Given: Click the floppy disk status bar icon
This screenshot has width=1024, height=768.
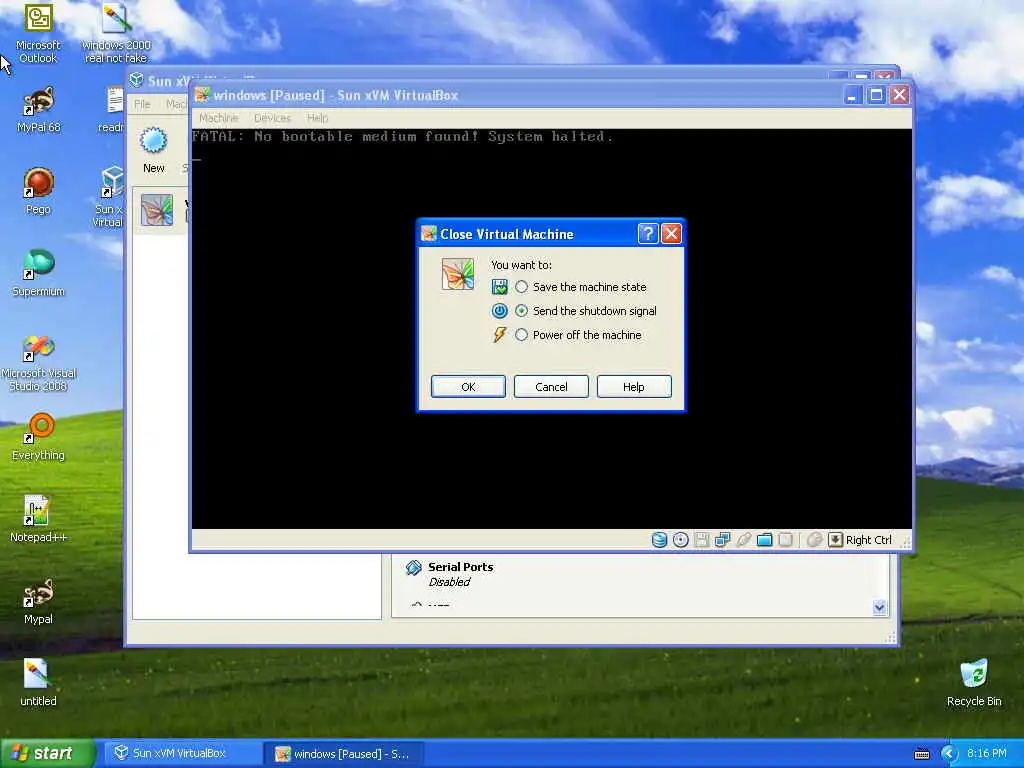Looking at the screenshot, I should (x=701, y=539).
